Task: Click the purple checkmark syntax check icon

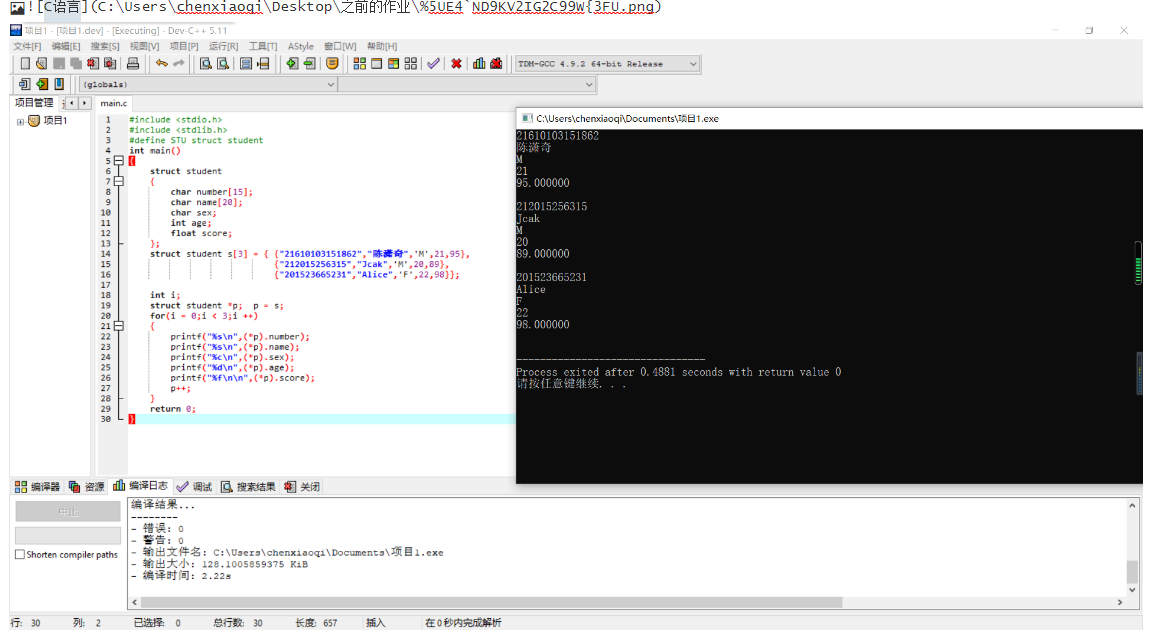Action: coord(433,64)
